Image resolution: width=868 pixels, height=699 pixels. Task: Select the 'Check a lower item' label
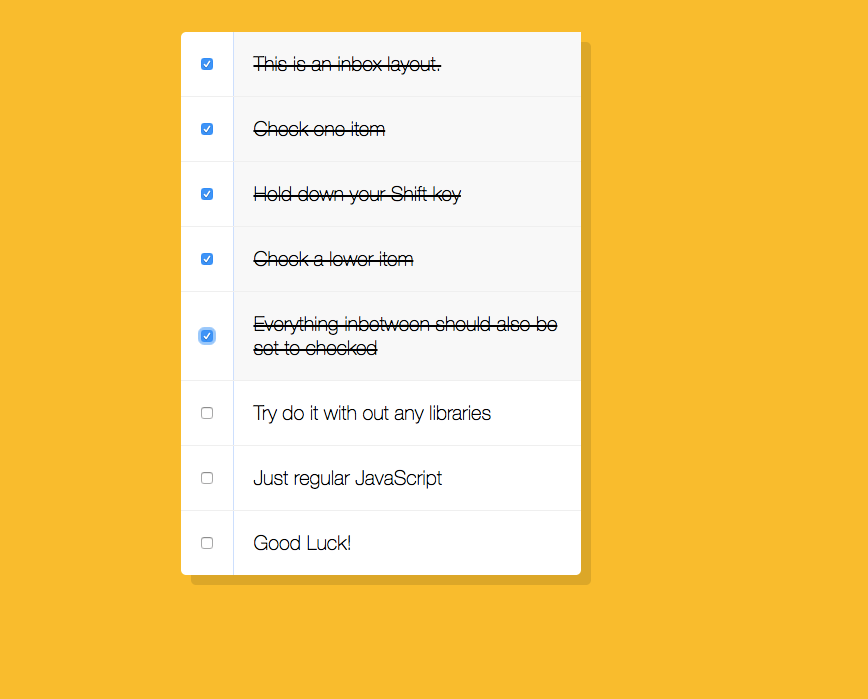(333, 259)
